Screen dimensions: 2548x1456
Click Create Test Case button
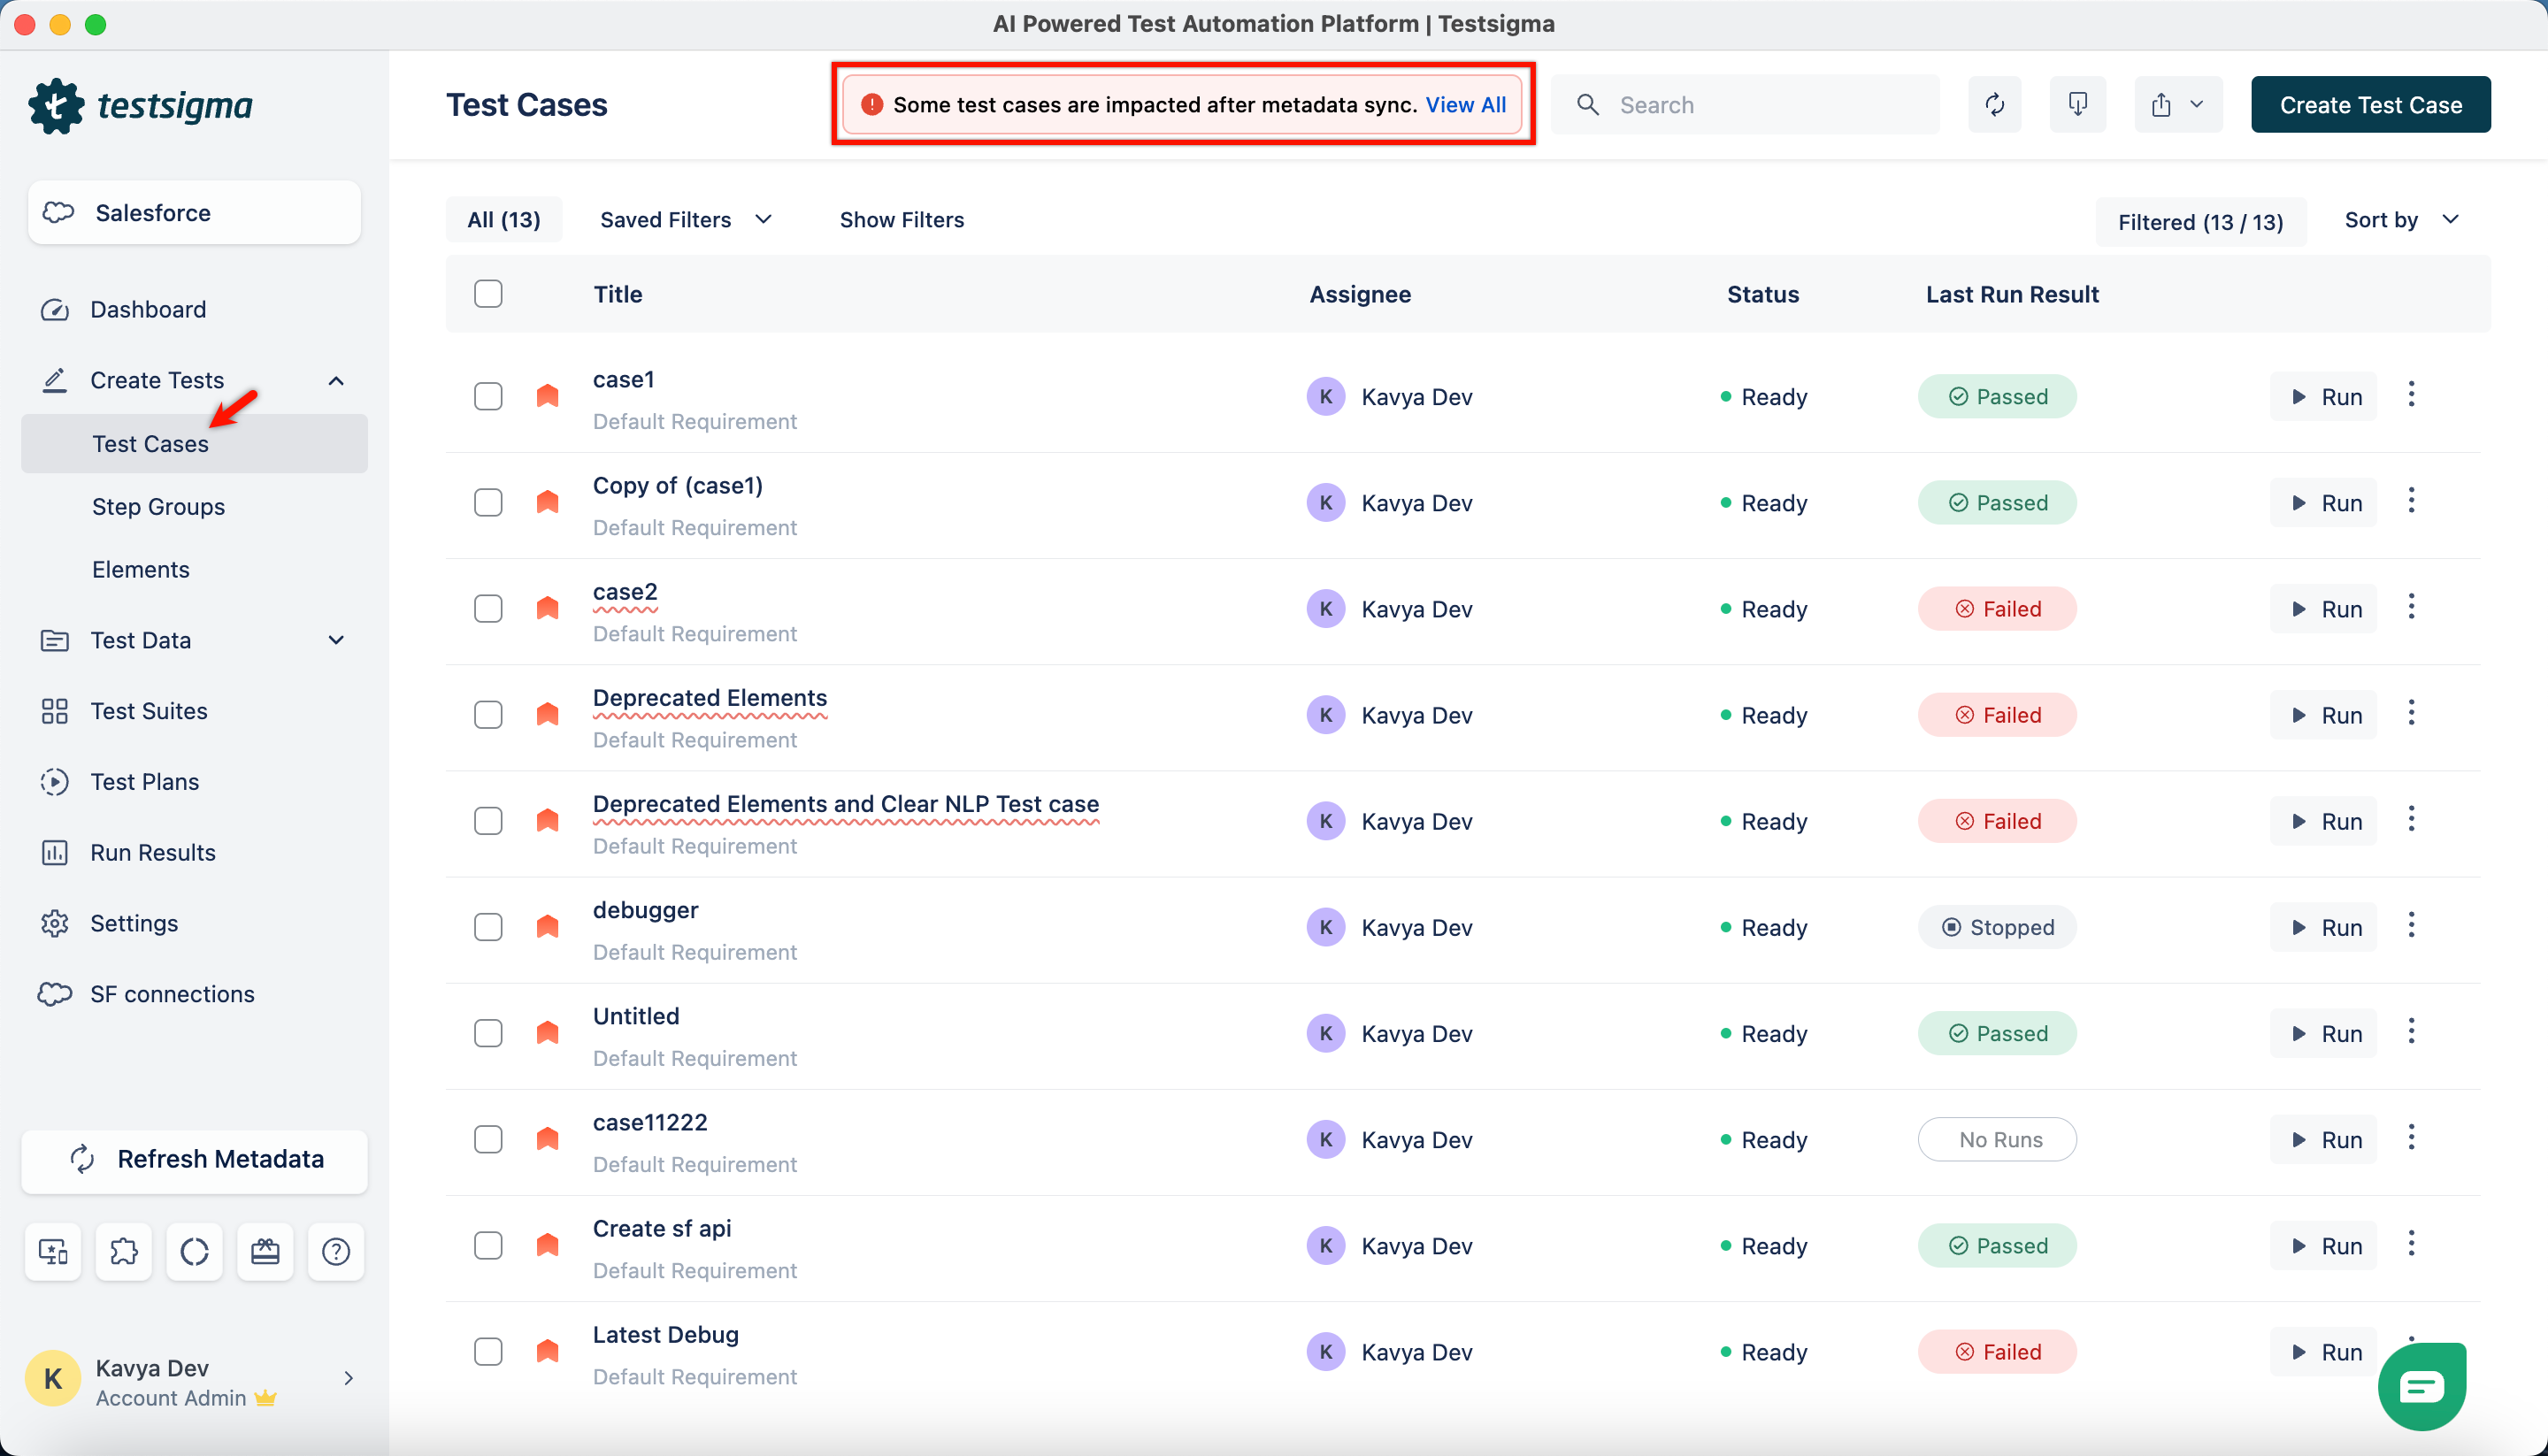coord(2371,104)
